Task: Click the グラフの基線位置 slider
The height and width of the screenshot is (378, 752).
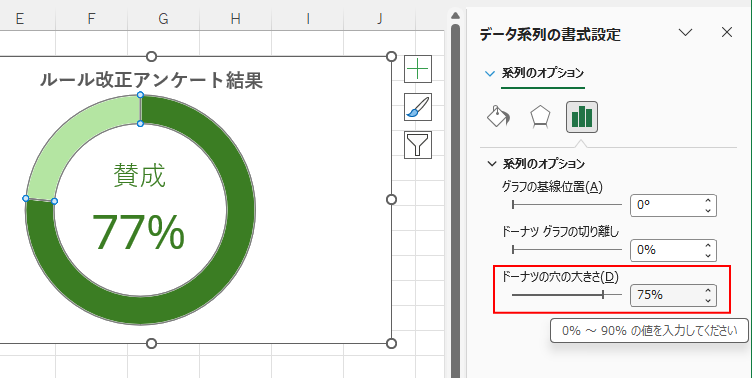Action: tap(566, 205)
